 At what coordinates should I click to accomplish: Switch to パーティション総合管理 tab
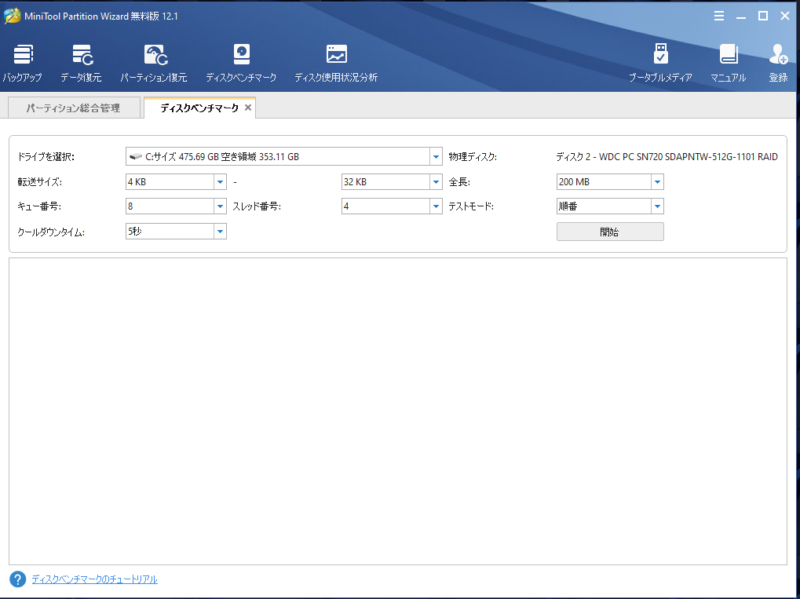pos(74,108)
